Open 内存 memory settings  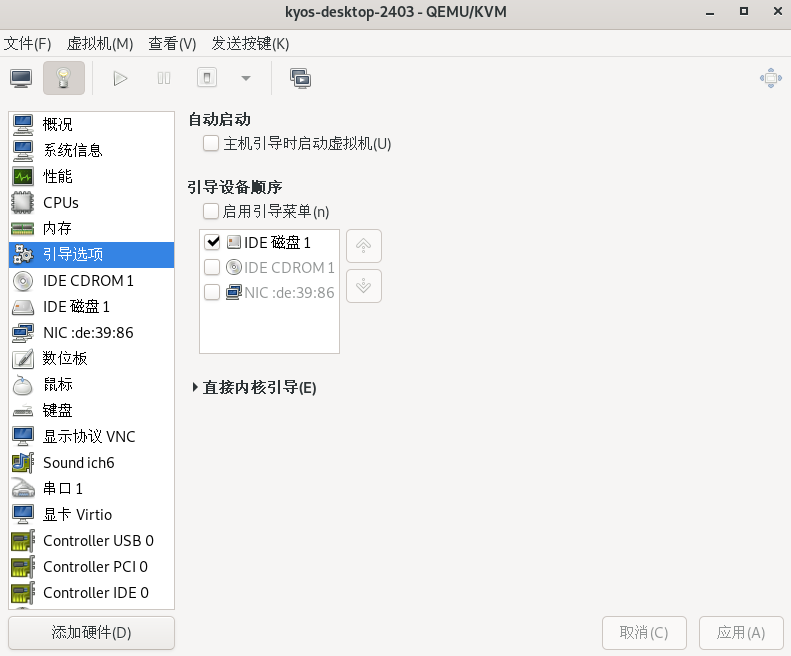coord(92,229)
